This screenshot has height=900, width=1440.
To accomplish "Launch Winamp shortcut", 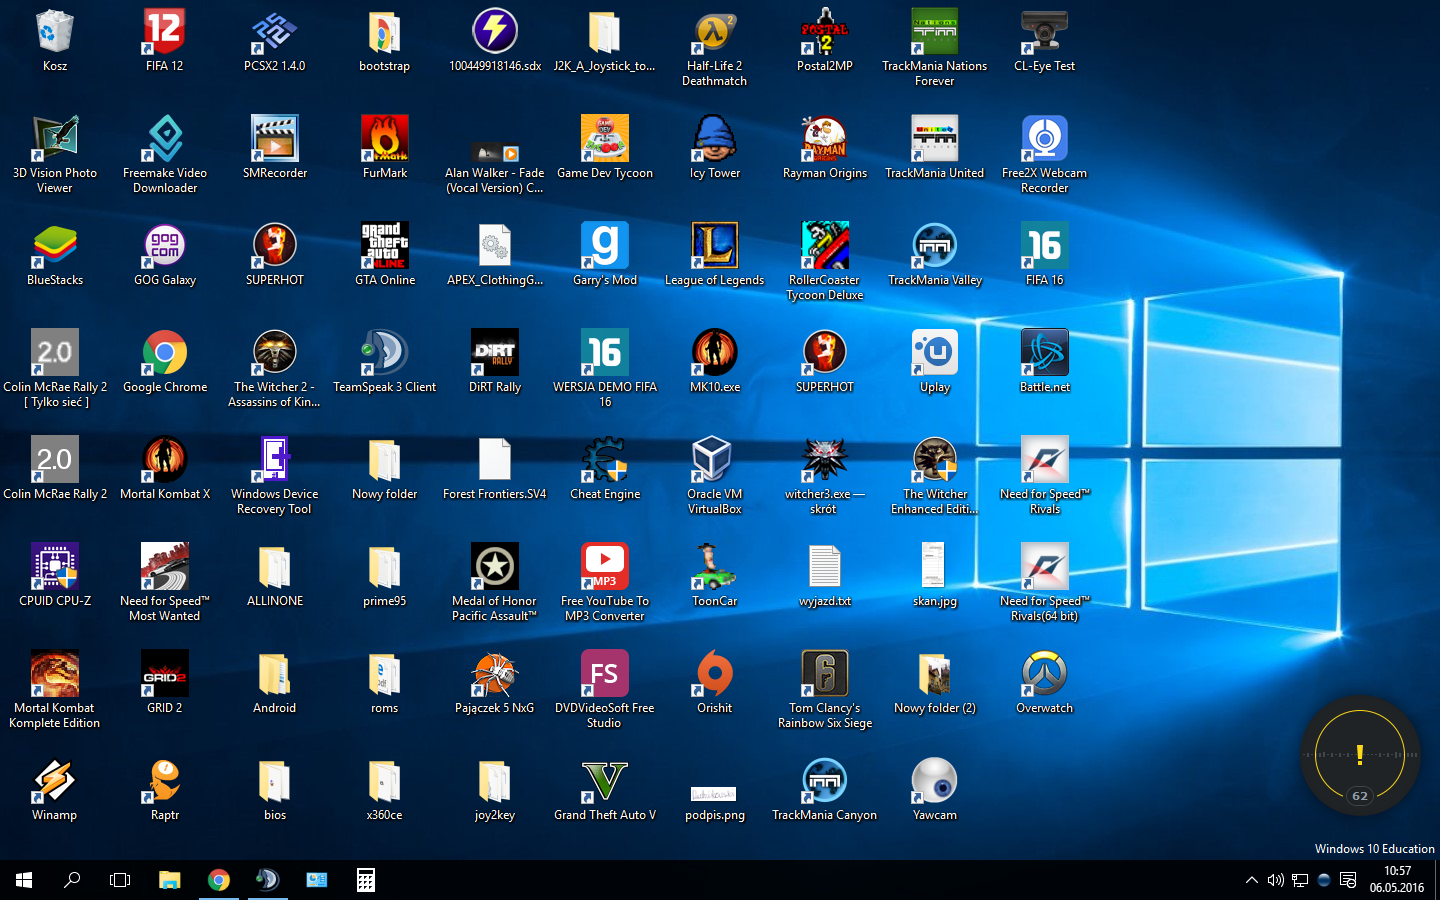I will pos(55,781).
